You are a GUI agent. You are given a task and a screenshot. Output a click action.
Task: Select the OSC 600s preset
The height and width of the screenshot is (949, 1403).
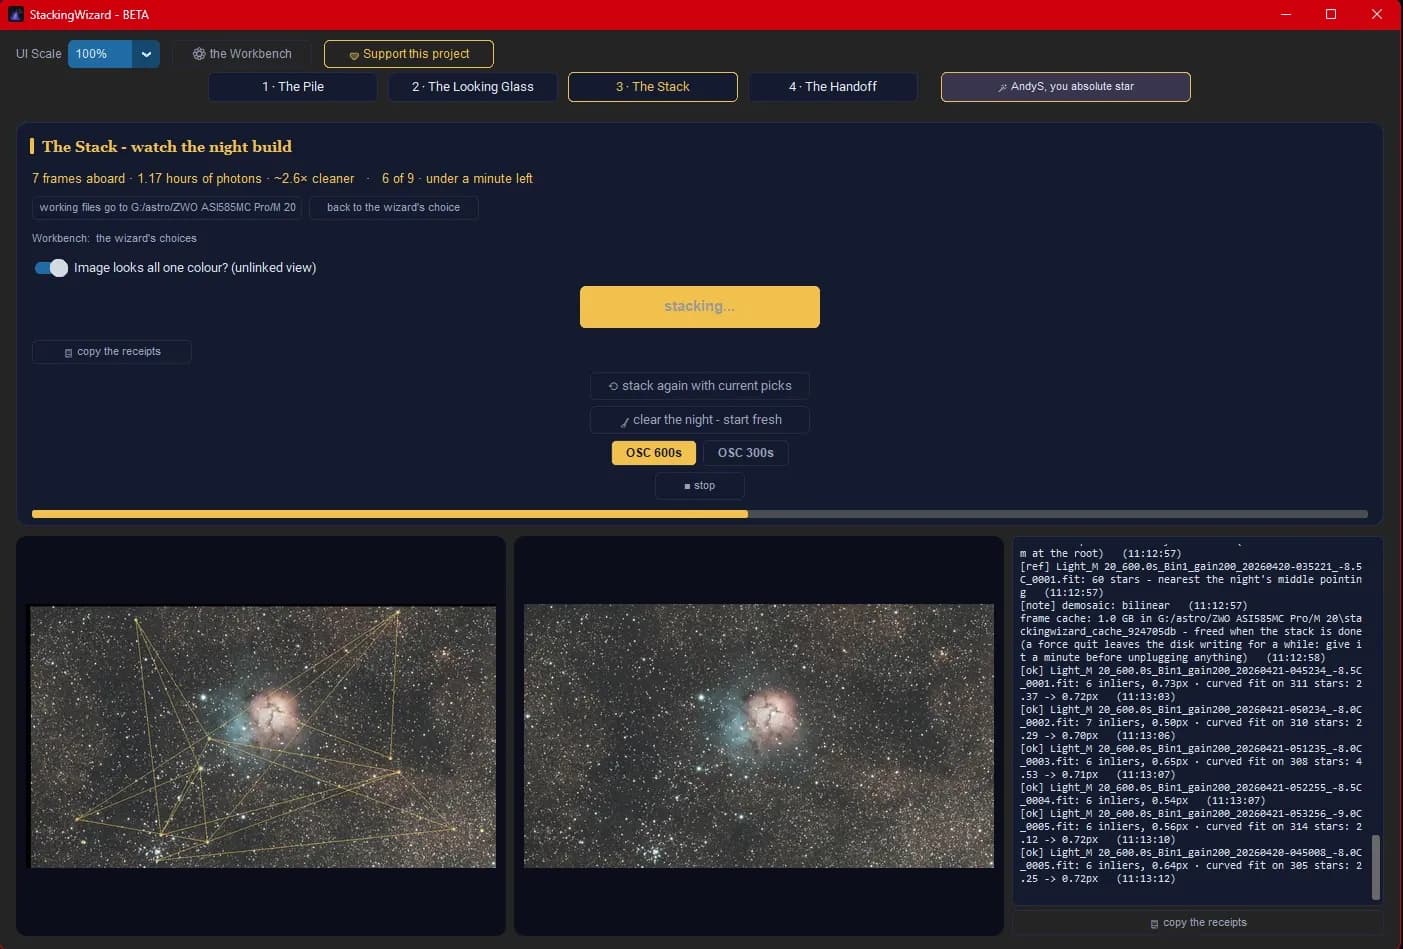[654, 453]
